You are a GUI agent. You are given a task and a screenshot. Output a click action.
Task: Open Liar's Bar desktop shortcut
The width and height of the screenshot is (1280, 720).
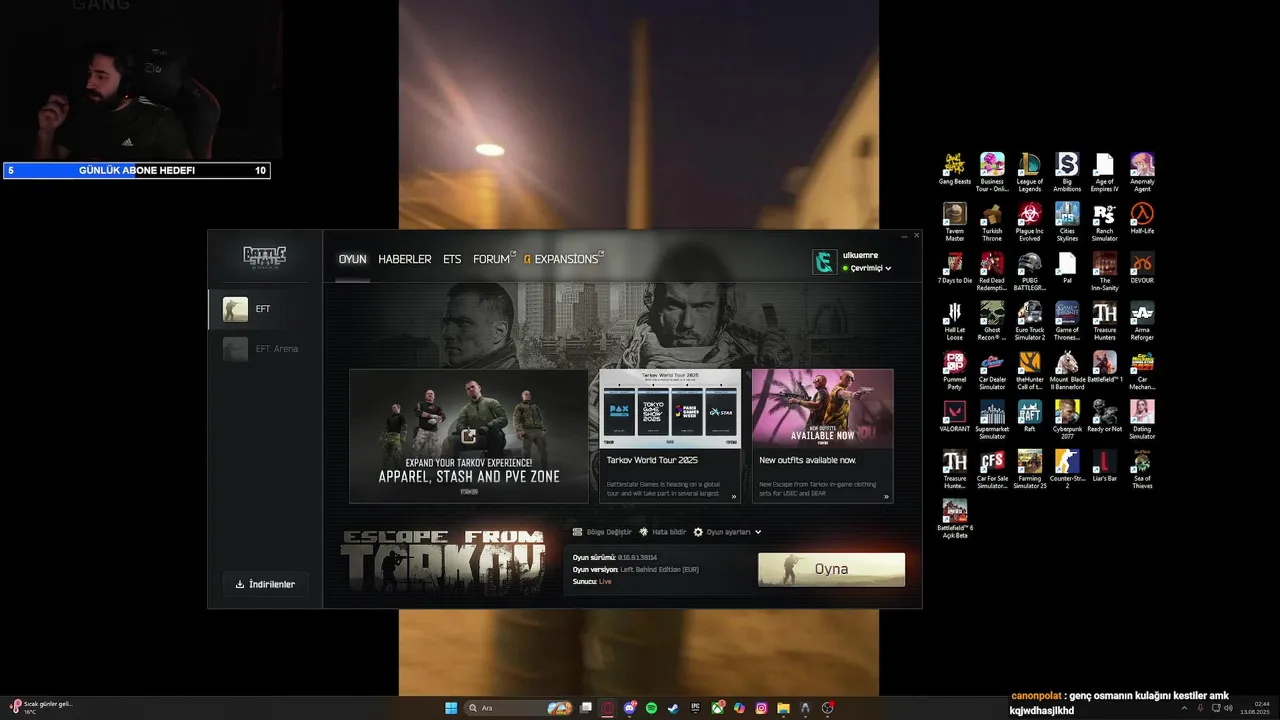tap(1104, 466)
